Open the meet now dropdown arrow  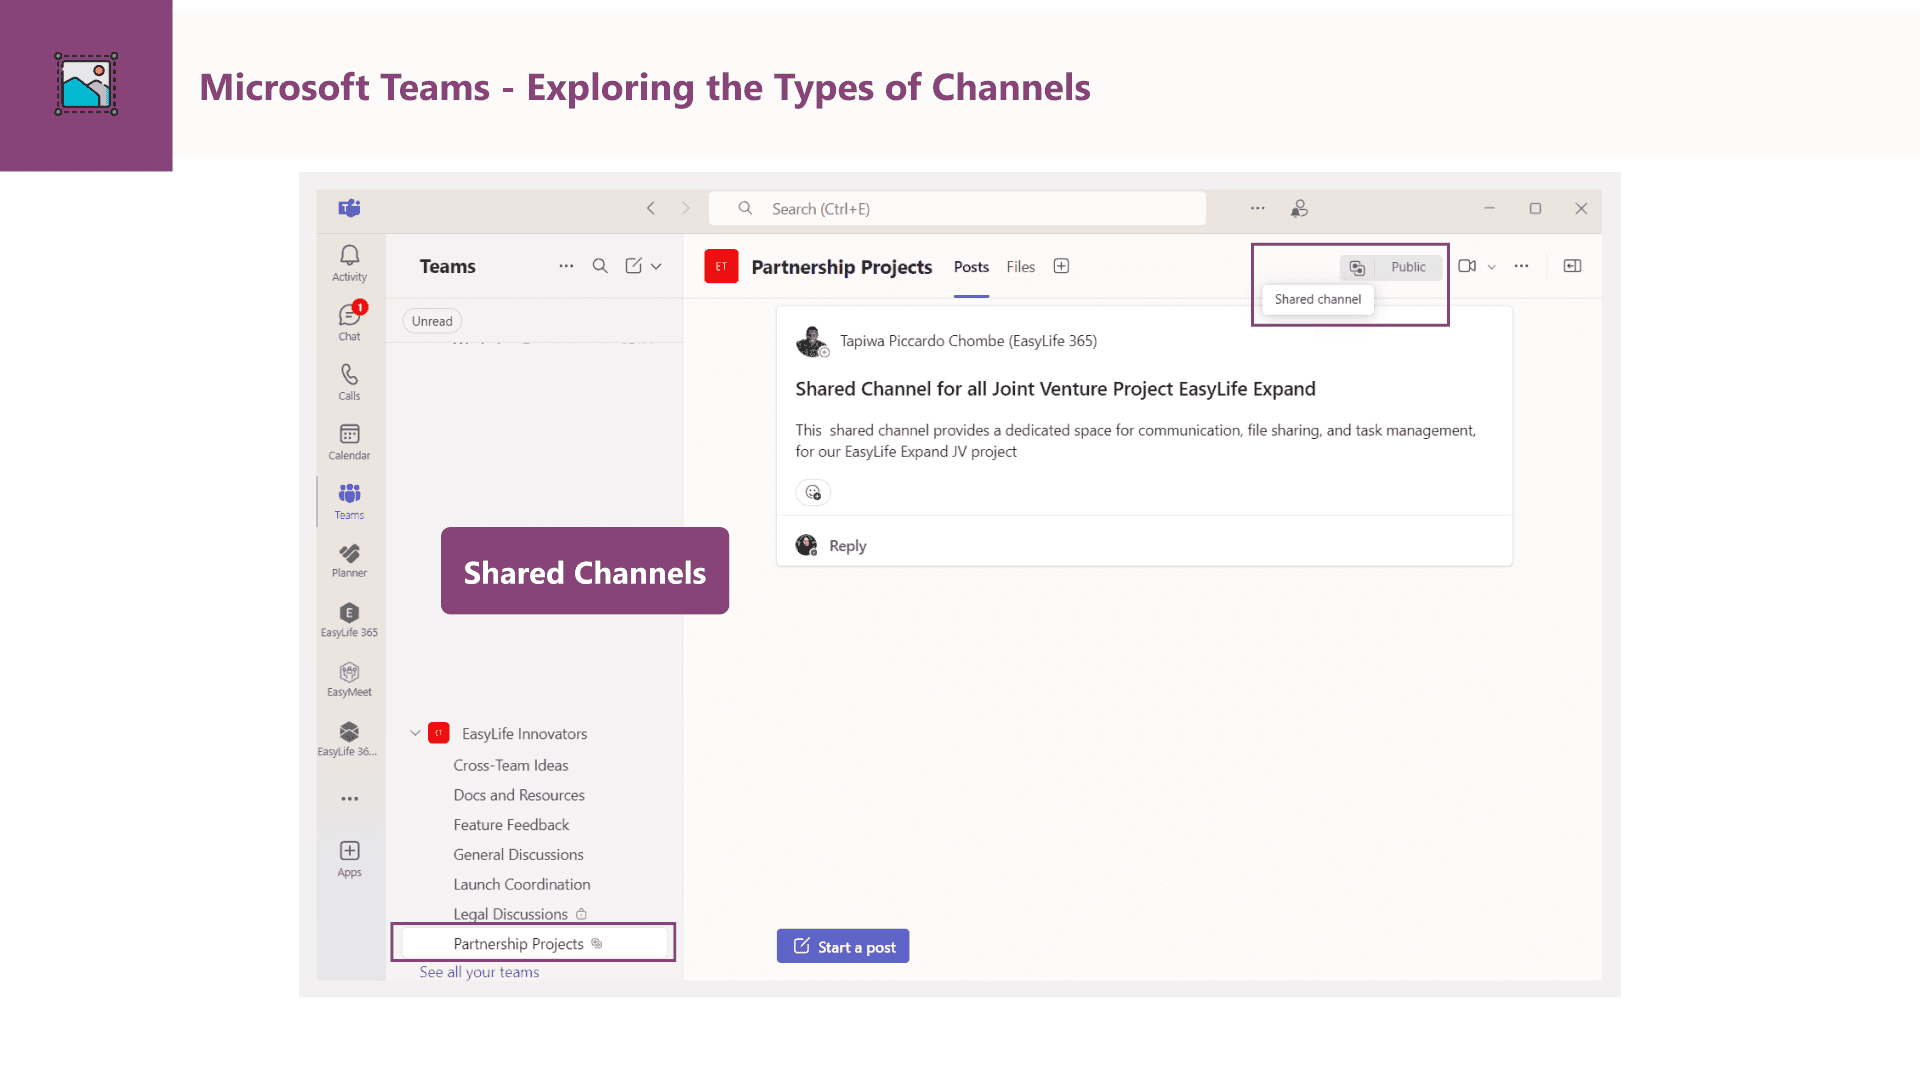1491,267
